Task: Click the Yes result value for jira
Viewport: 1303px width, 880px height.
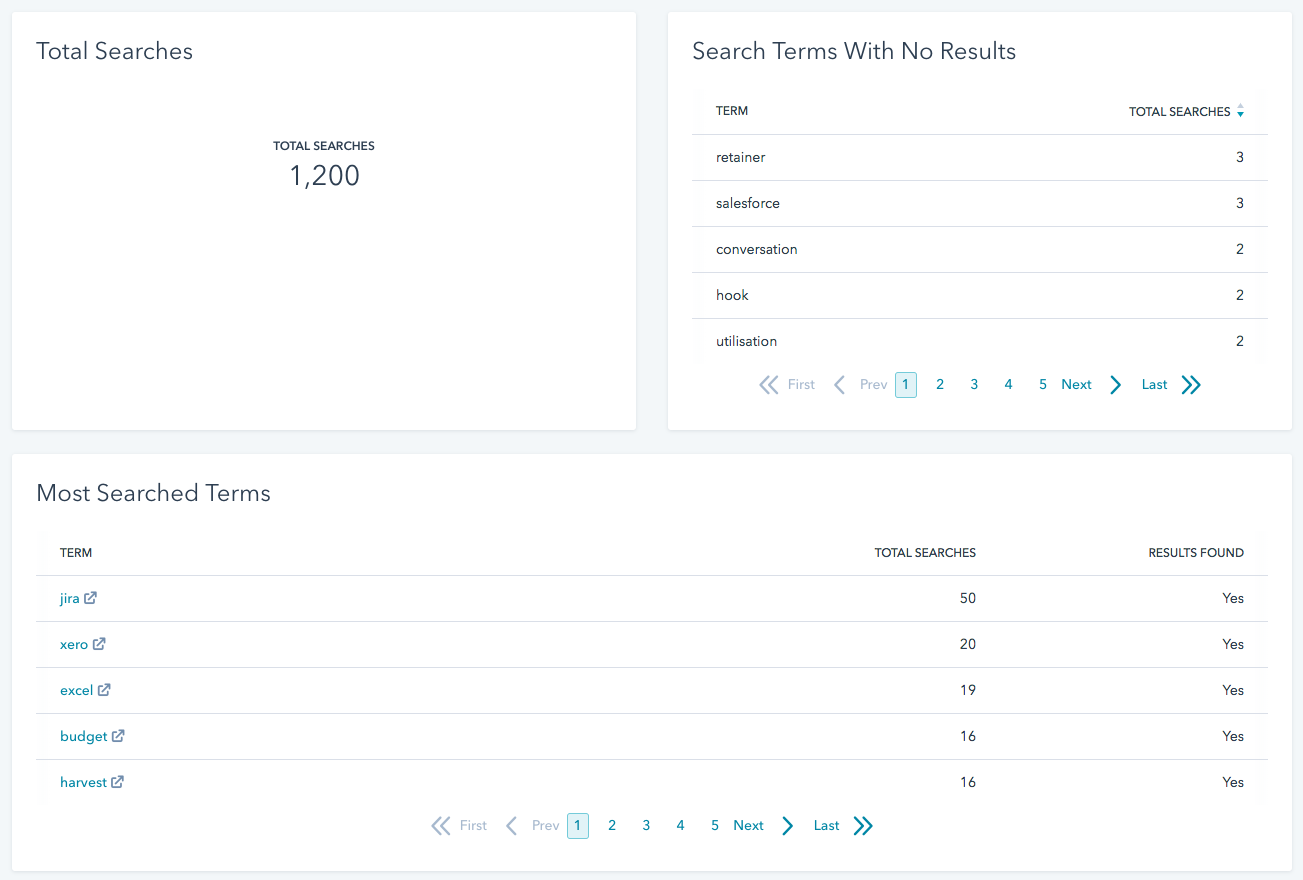Action: pyautogui.click(x=1233, y=599)
